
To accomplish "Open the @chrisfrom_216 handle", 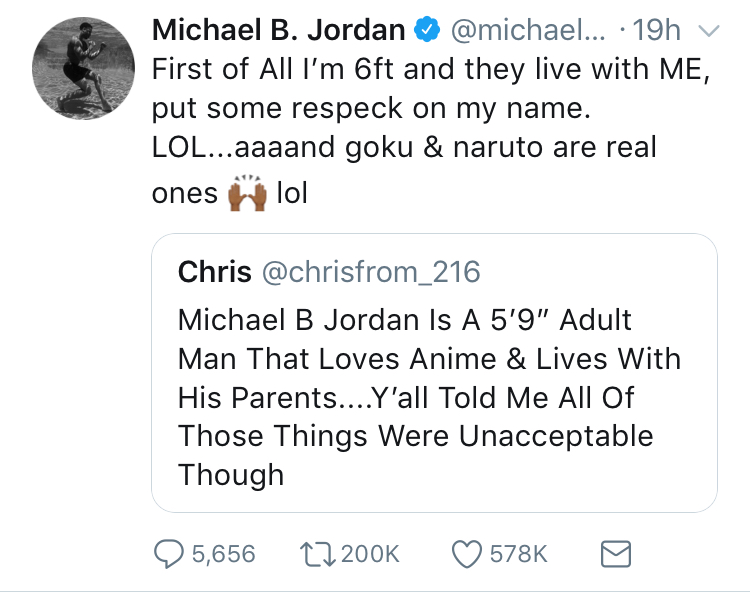I will (x=371, y=271).
